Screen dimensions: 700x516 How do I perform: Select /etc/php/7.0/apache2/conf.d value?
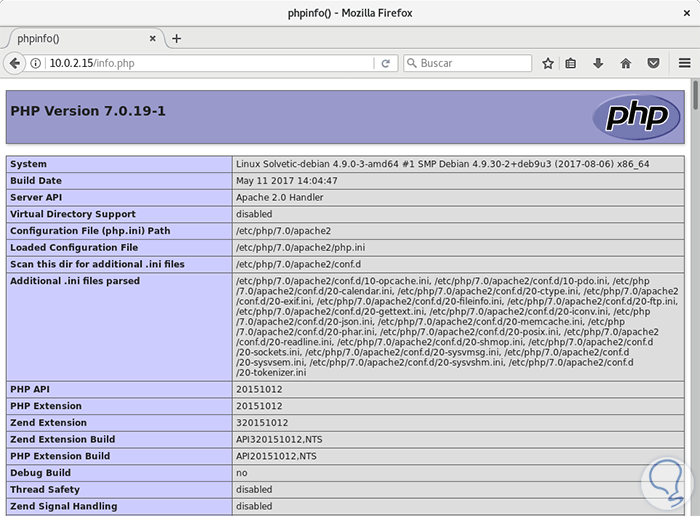[298, 264]
